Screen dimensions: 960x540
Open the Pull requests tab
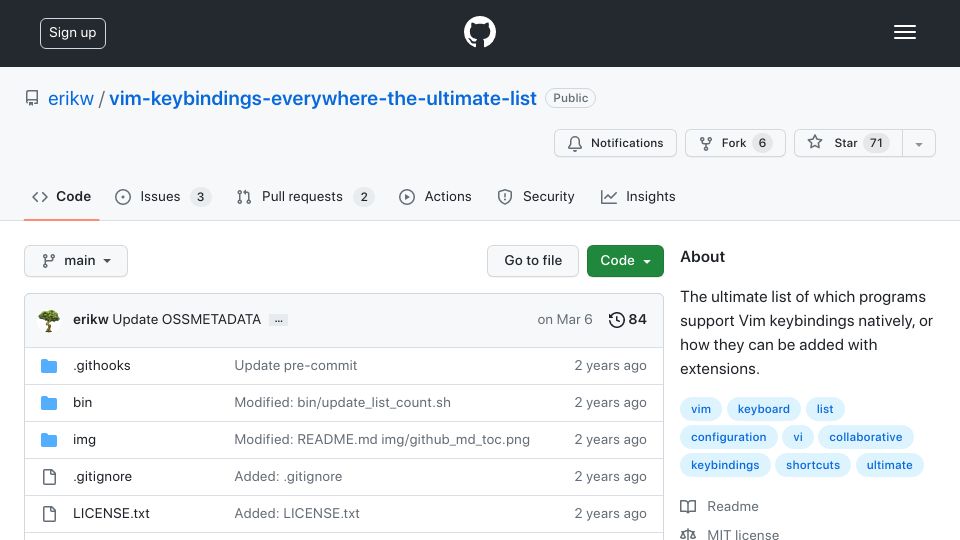point(305,197)
